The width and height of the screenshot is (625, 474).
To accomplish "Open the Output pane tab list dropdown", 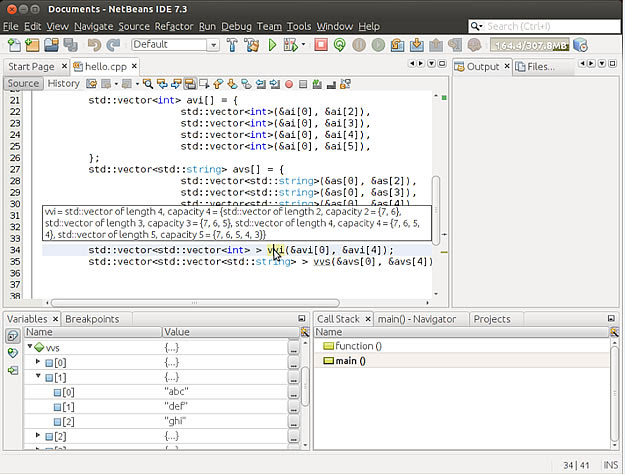I will click(602, 64).
